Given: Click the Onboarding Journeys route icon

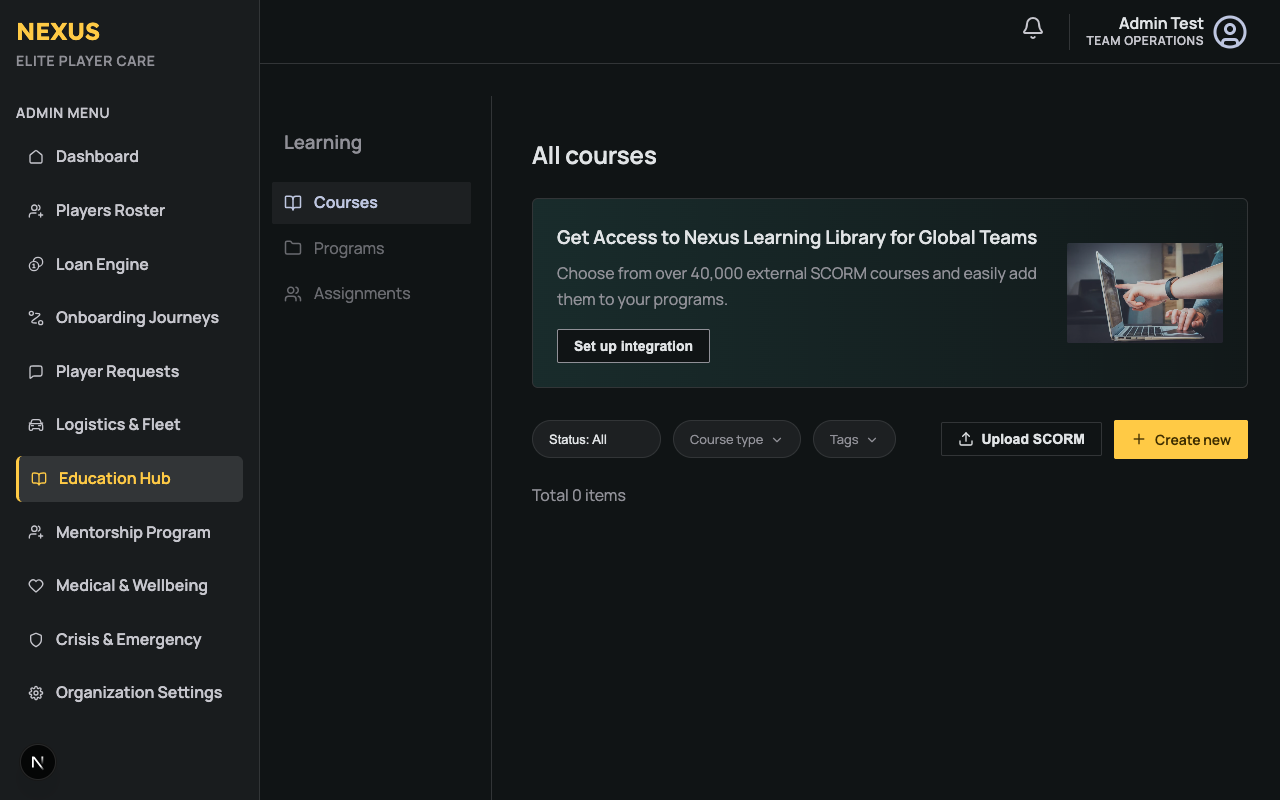Looking at the screenshot, I should pyautogui.click(x=36, y=318).
